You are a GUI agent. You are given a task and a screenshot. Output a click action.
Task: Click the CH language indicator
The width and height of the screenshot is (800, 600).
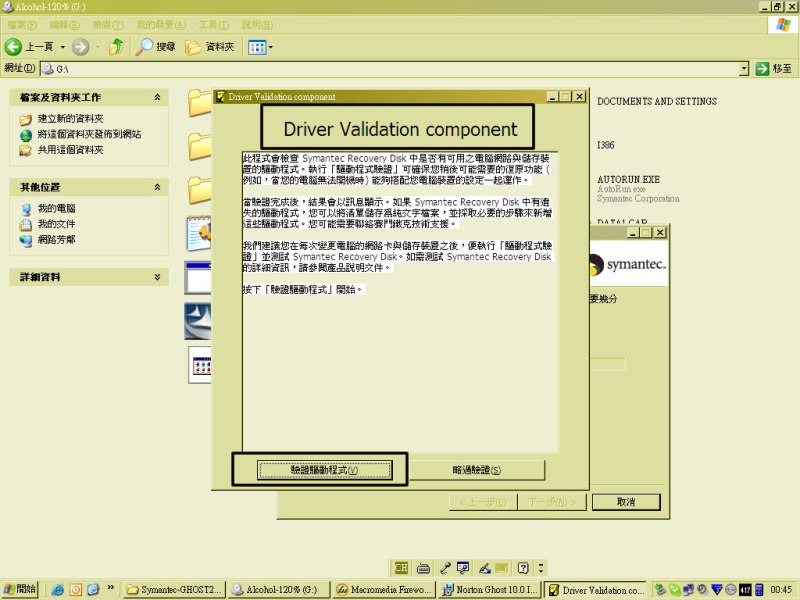(401, 568)
